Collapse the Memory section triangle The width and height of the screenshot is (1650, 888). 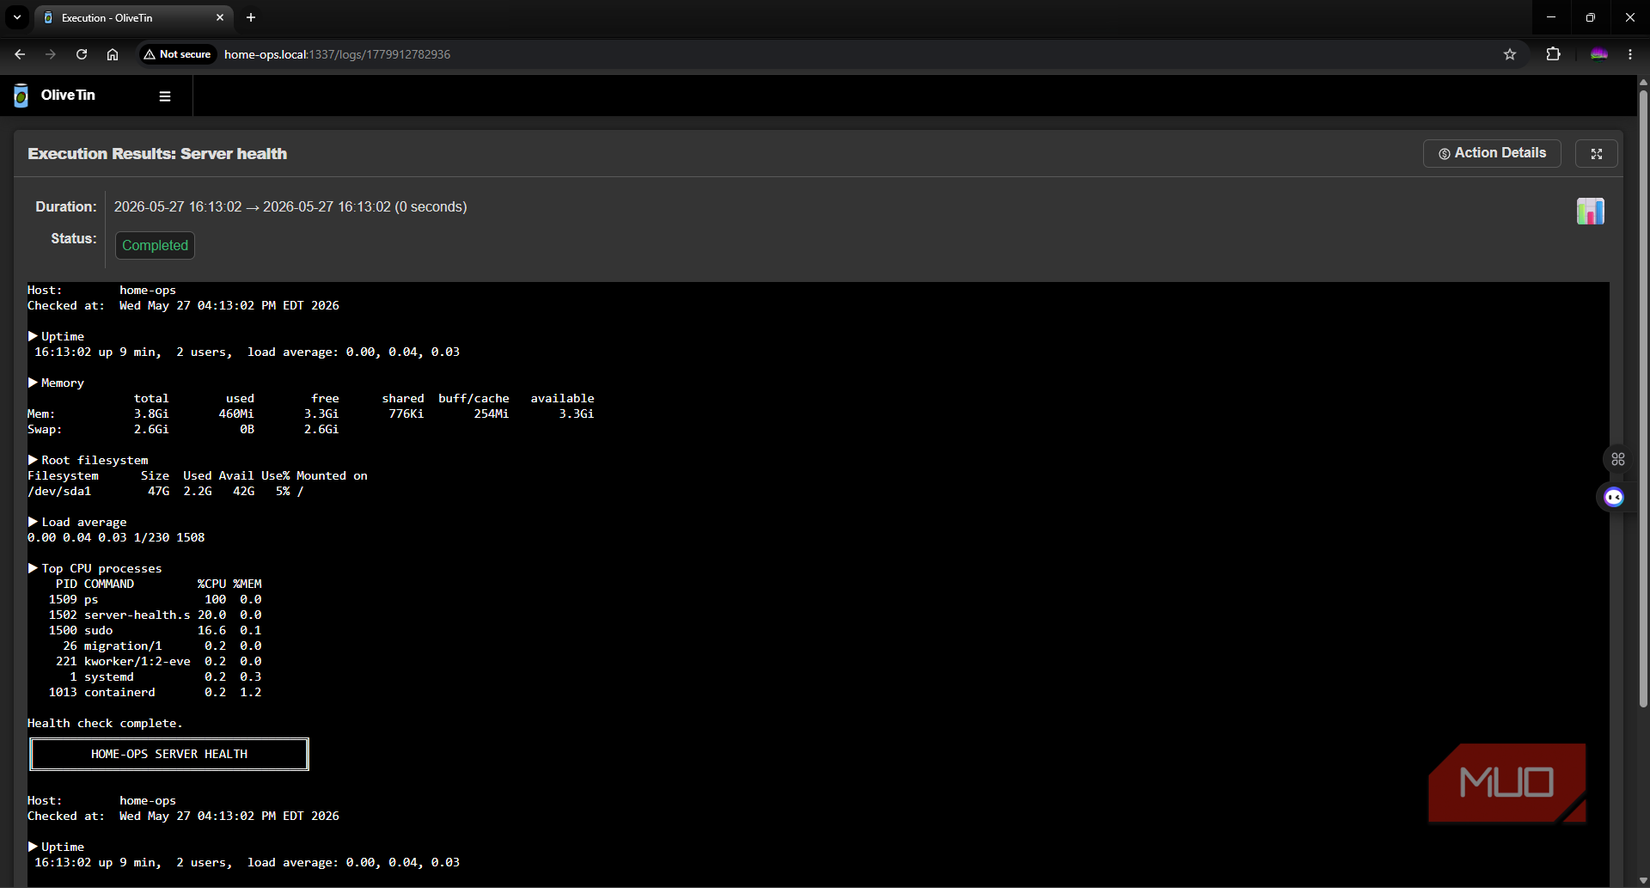tap(33, 382)
